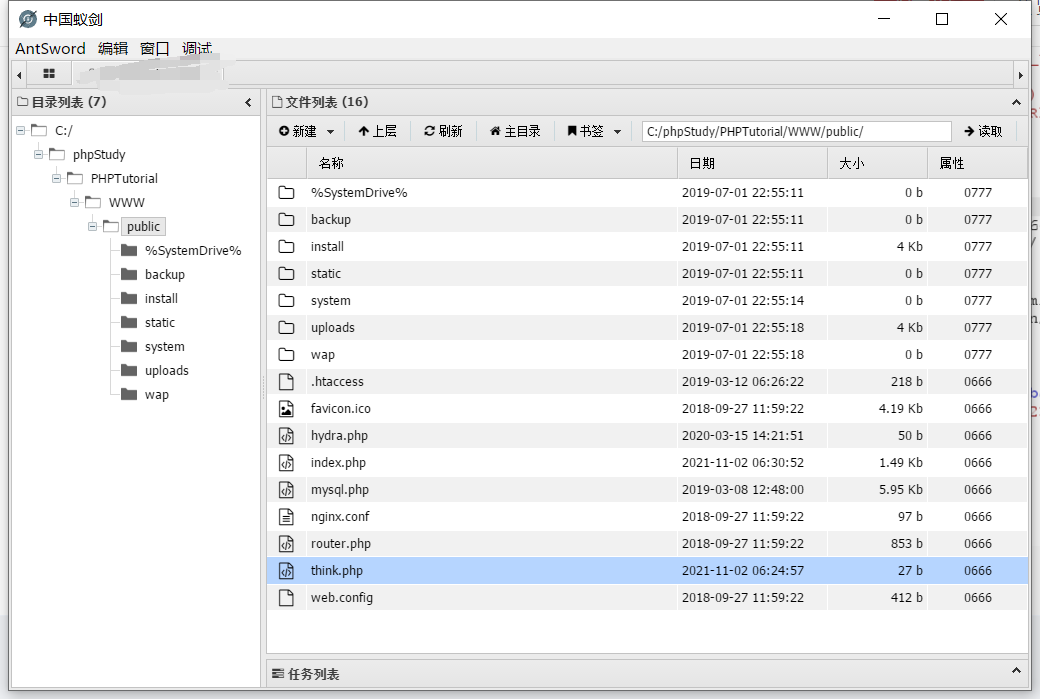The image size is (1040, 699).
Task: Select the think.php file name
Action: pyautogui.click(x=336, y=571)
